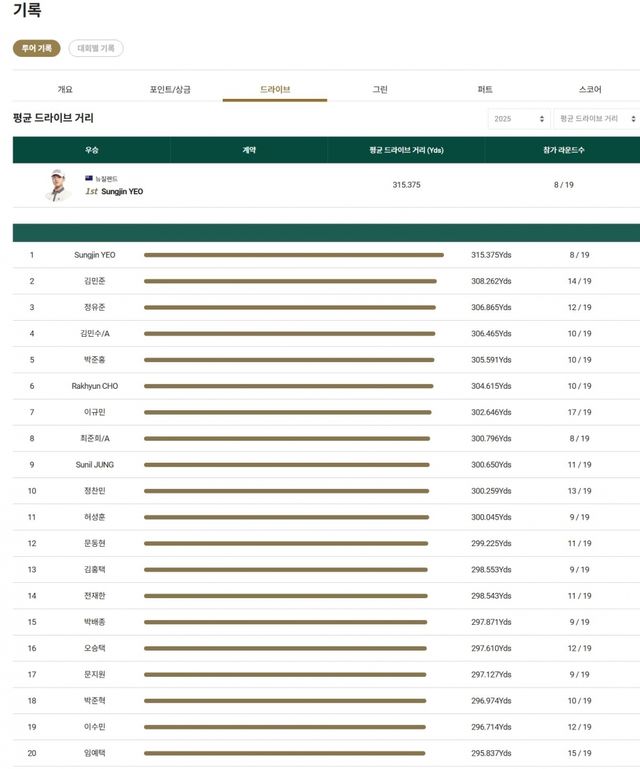Open the 개요 tab

(65, 89)
